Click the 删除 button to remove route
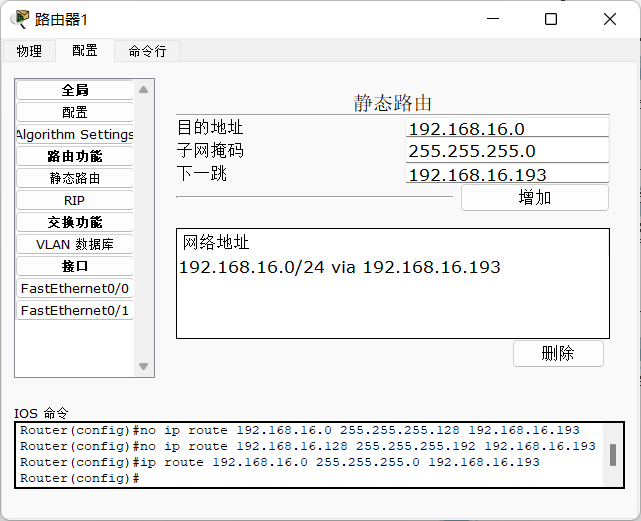The image size is (641, 521). pyautogui.click(x=558, y=353)
